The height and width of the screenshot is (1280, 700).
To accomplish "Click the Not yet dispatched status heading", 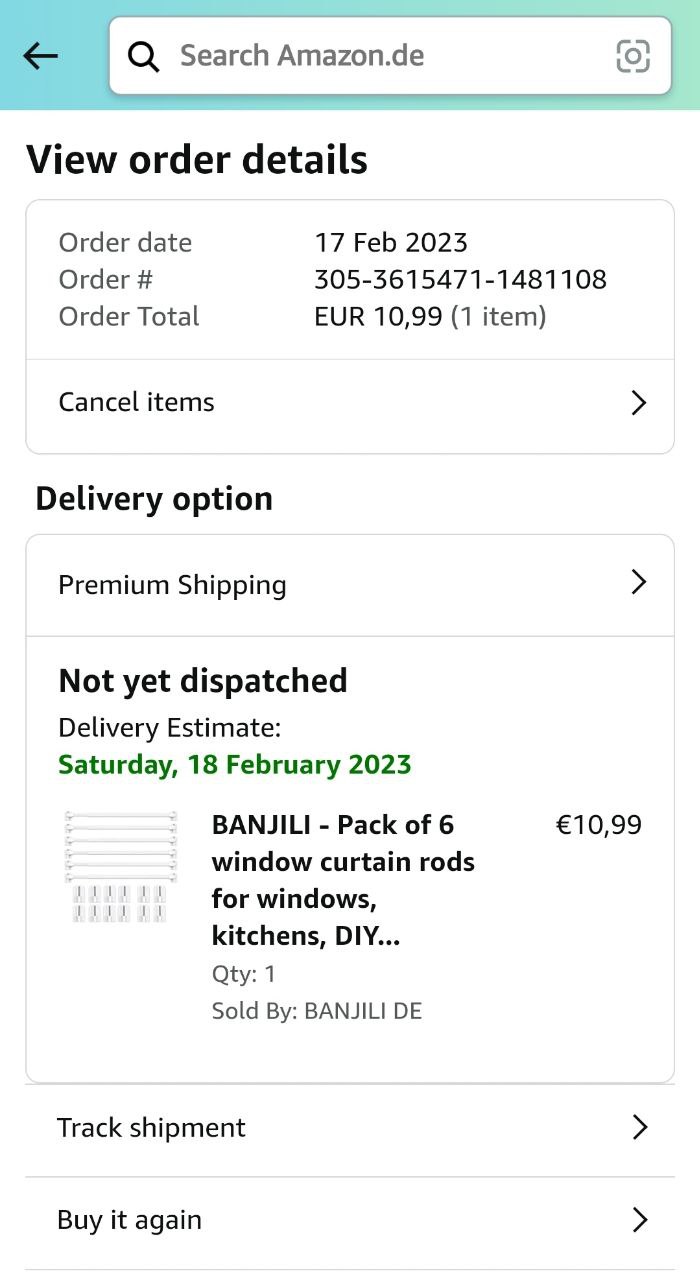I will [x=203, y=681].
